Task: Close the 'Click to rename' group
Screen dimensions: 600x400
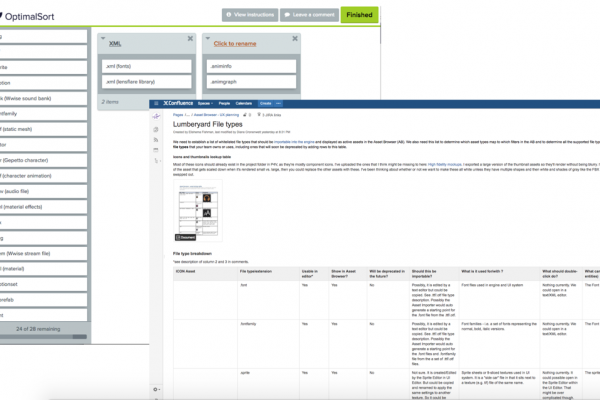Action: point(295,39)
